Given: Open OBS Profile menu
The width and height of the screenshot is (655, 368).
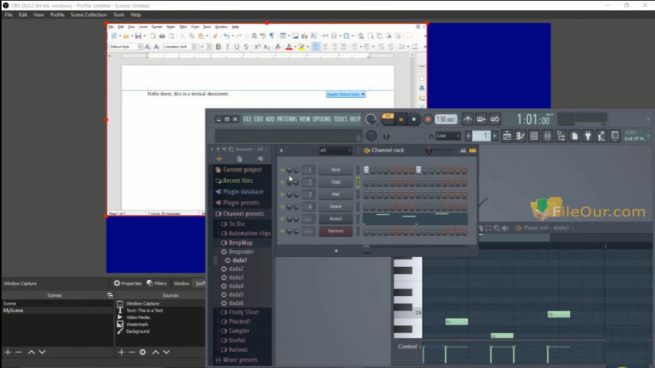Looking at the screenshot, I should (57, 15).
